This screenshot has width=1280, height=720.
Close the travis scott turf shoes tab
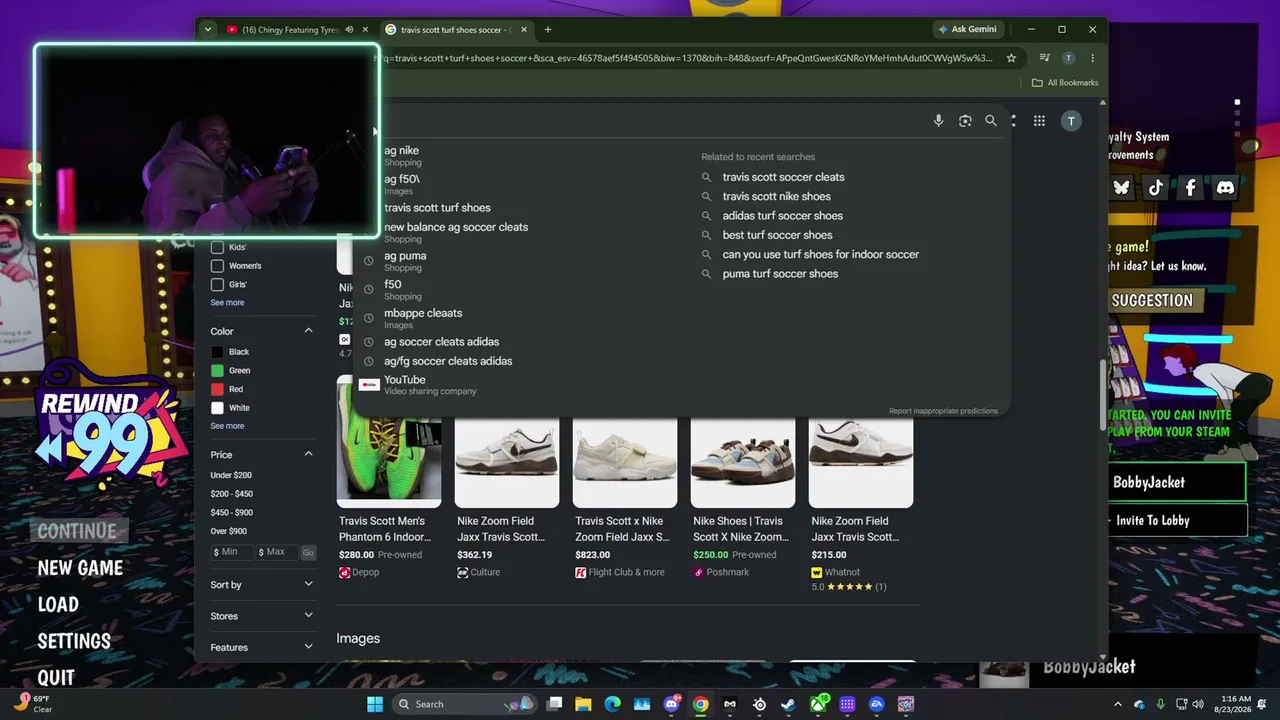point(523,30)
